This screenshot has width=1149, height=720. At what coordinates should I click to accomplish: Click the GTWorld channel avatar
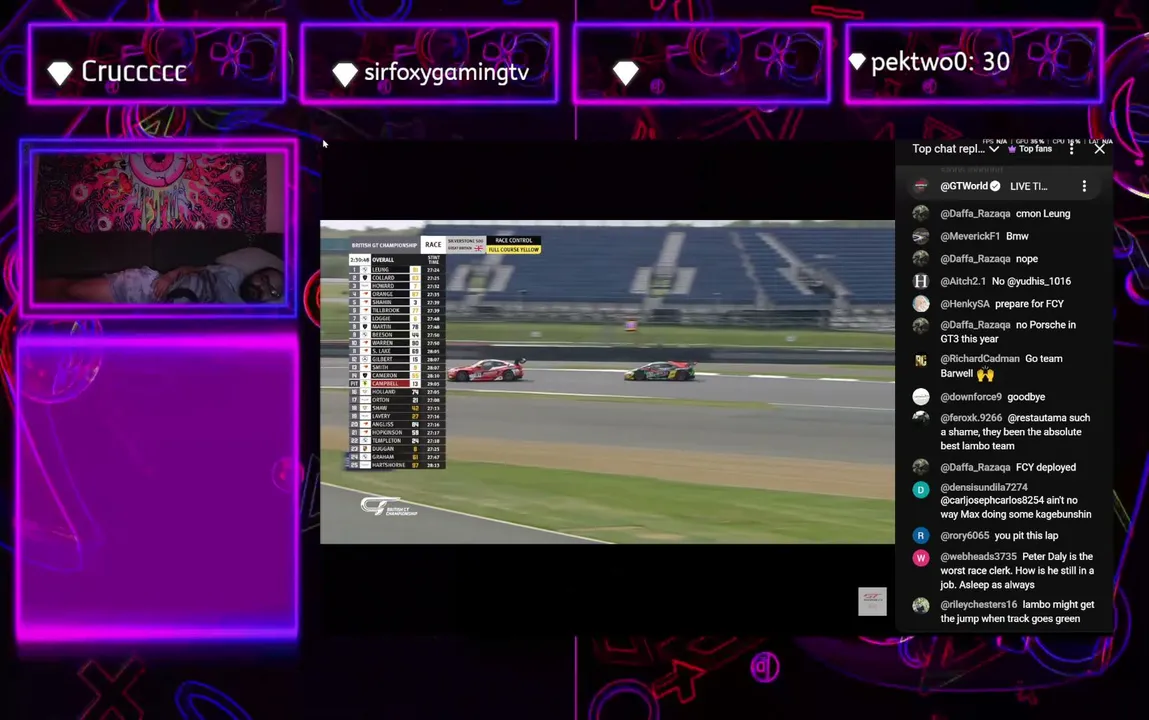click(921, 186)
